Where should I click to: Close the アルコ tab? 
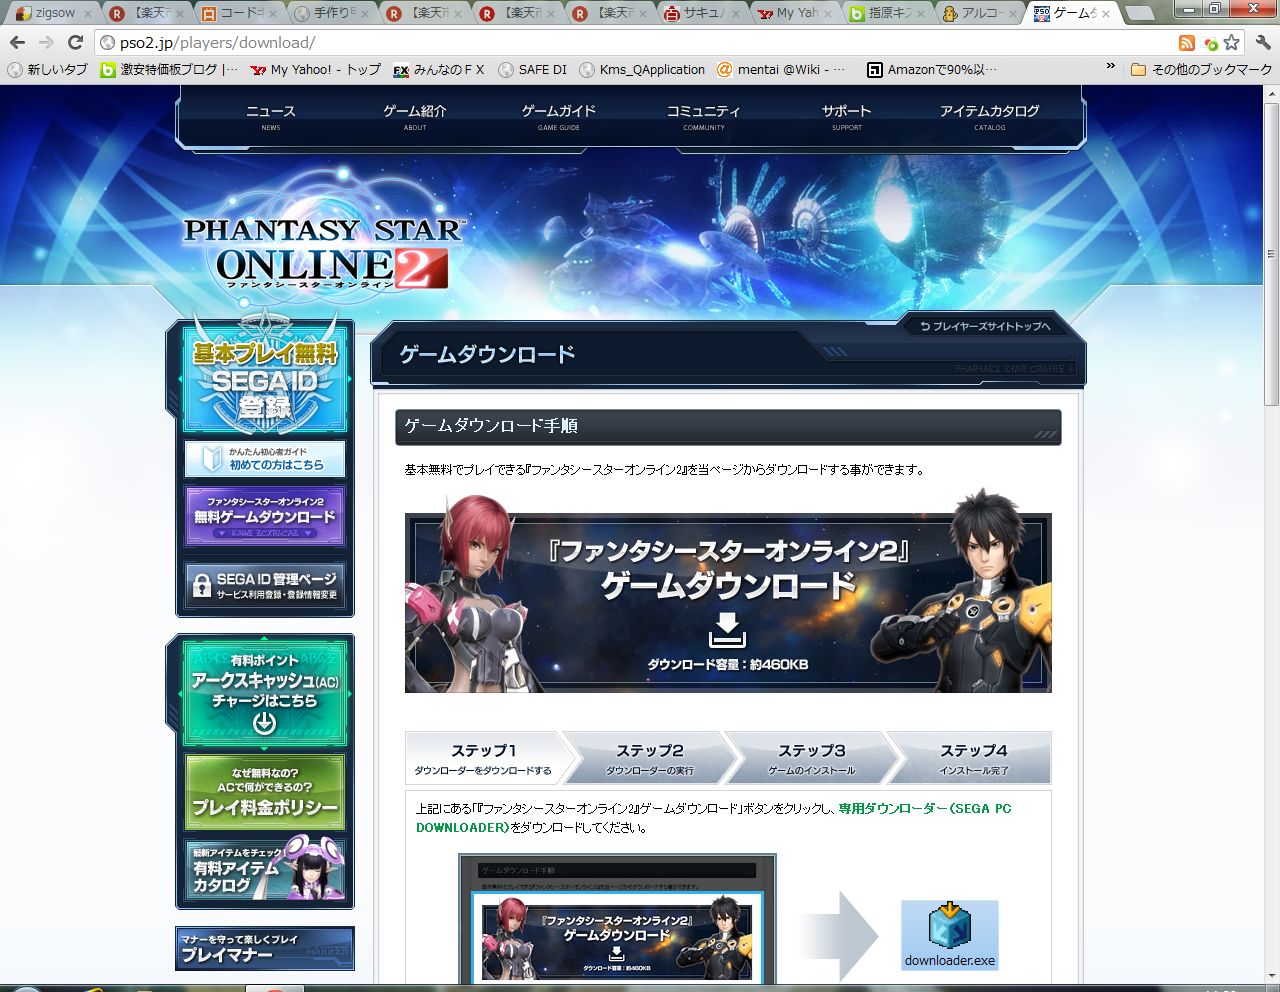coord(1013,14)
